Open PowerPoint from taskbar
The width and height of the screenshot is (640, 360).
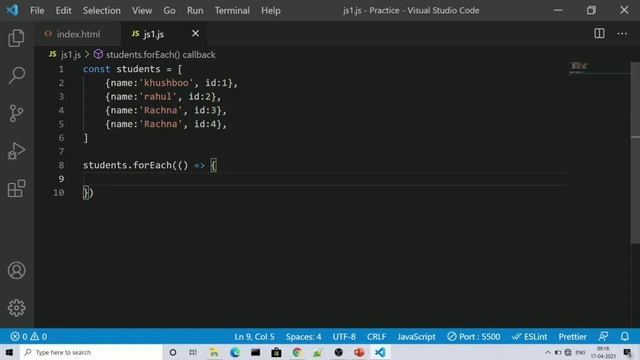click(359, 352)
